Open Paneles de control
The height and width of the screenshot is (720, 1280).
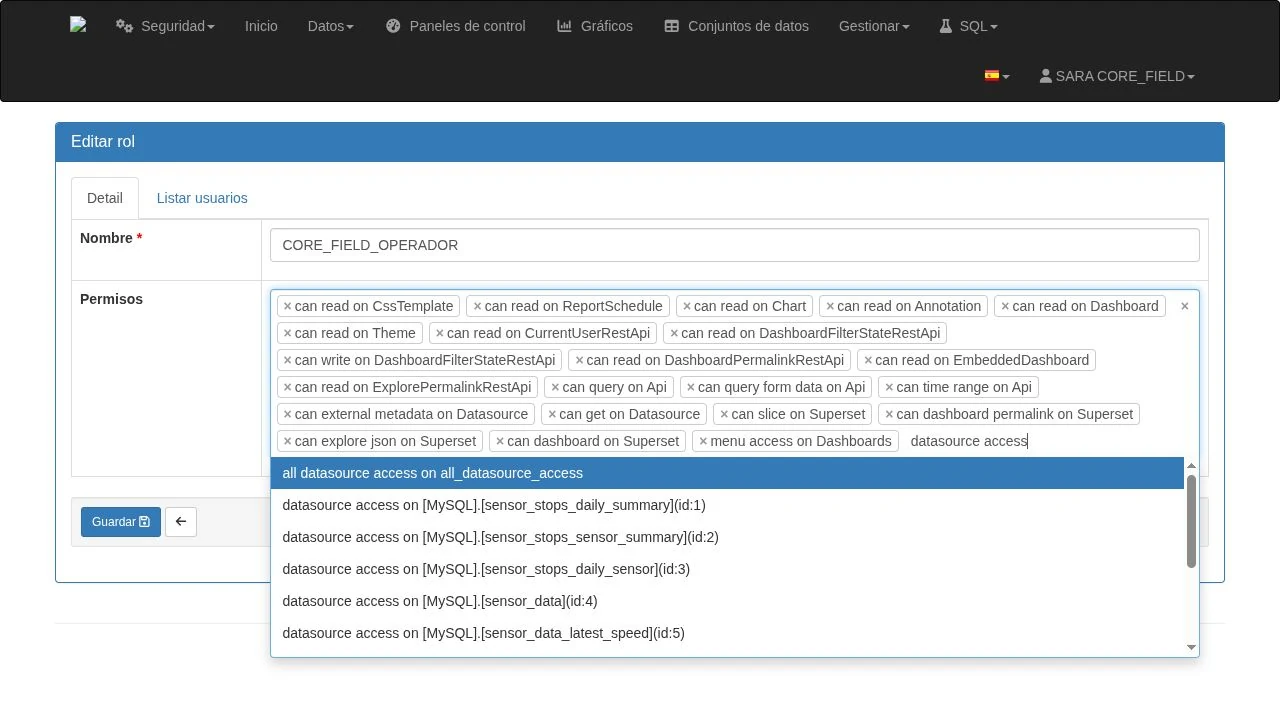pyautogui.click(x=455, y=26)
